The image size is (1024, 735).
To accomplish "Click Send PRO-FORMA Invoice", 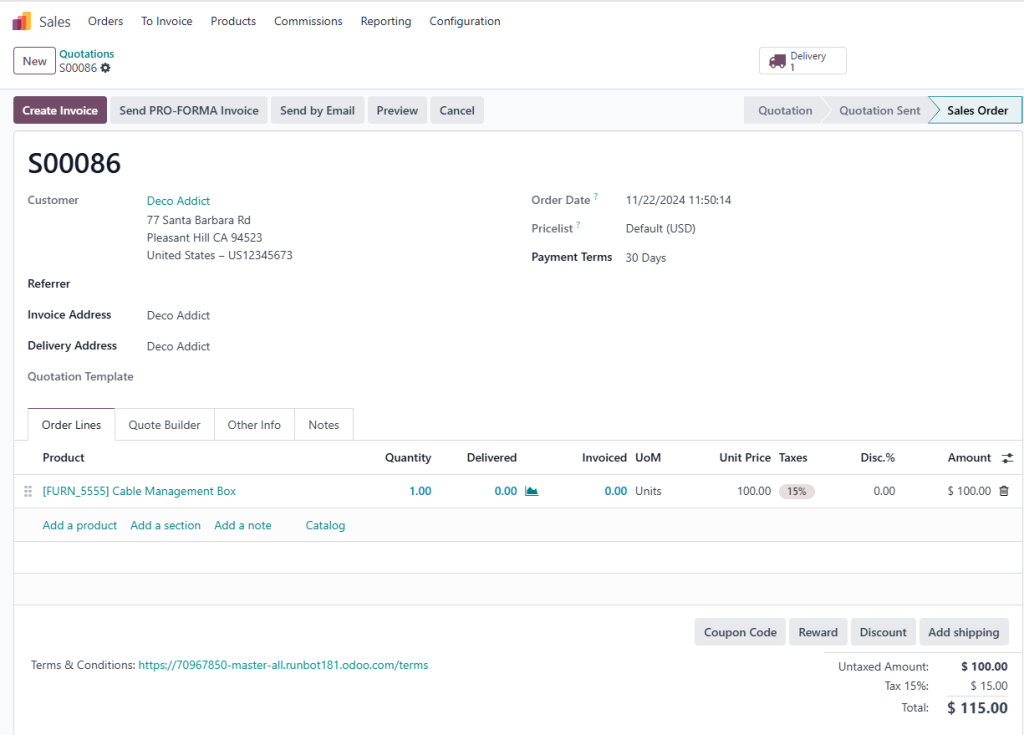I will click(x=189, y=110).
